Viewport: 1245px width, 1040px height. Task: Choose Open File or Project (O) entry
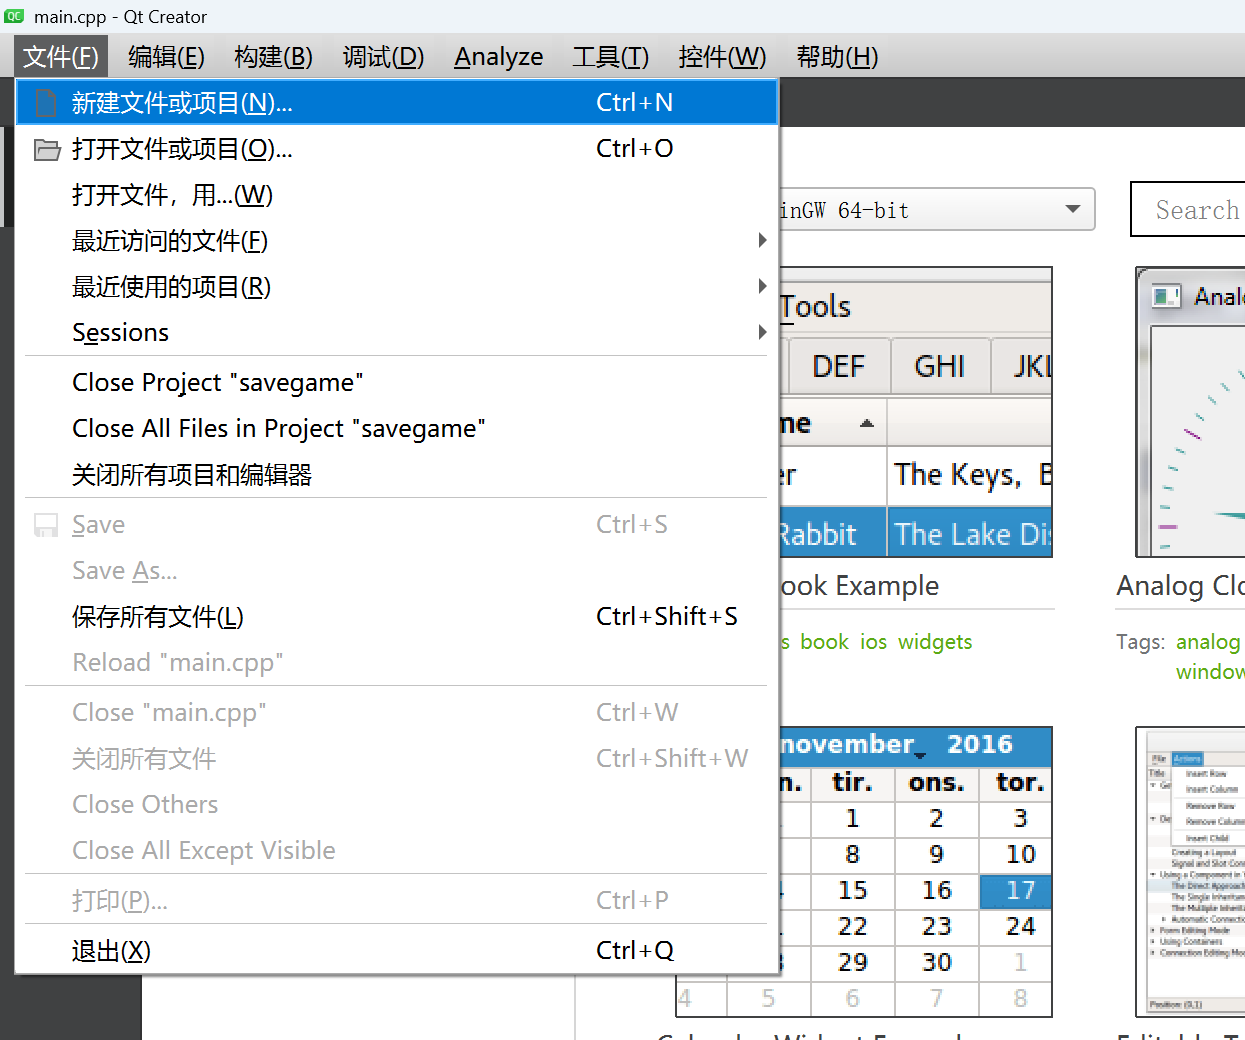coord(397,149)
